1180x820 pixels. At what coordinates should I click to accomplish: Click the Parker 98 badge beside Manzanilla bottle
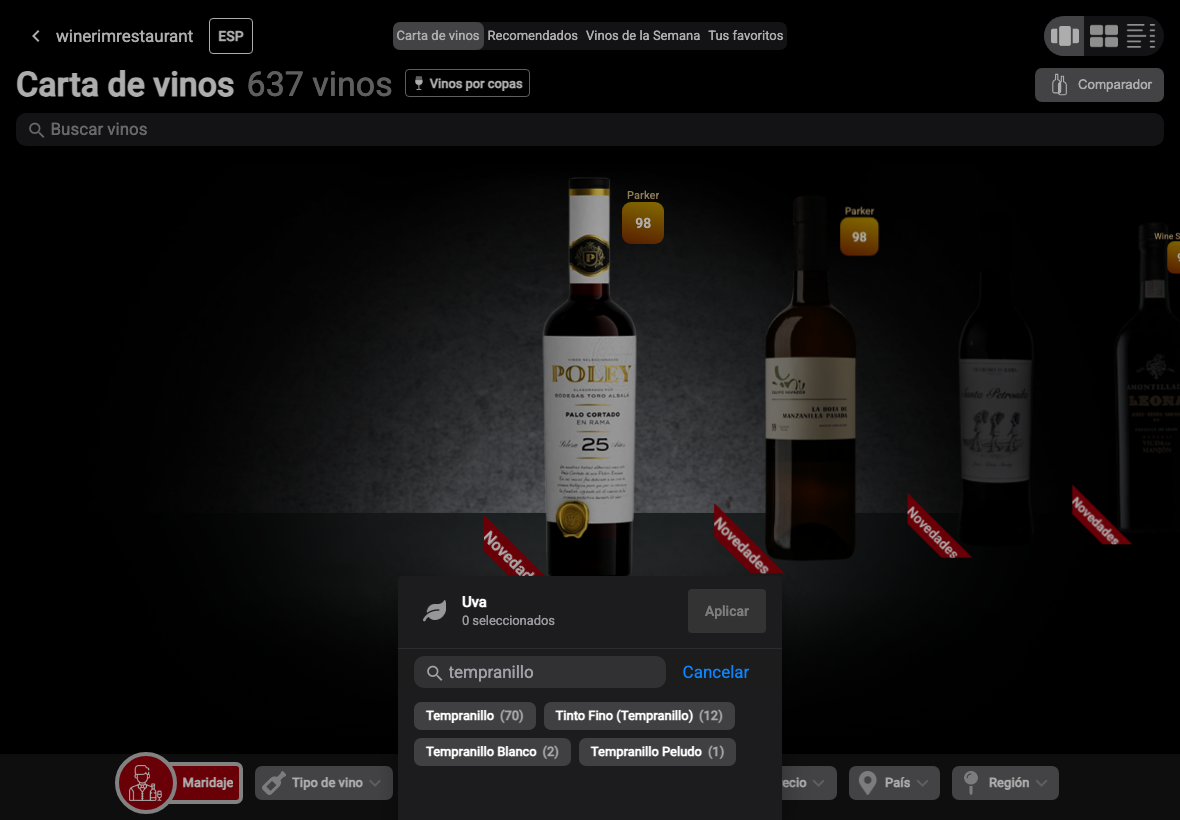[859, 236]
